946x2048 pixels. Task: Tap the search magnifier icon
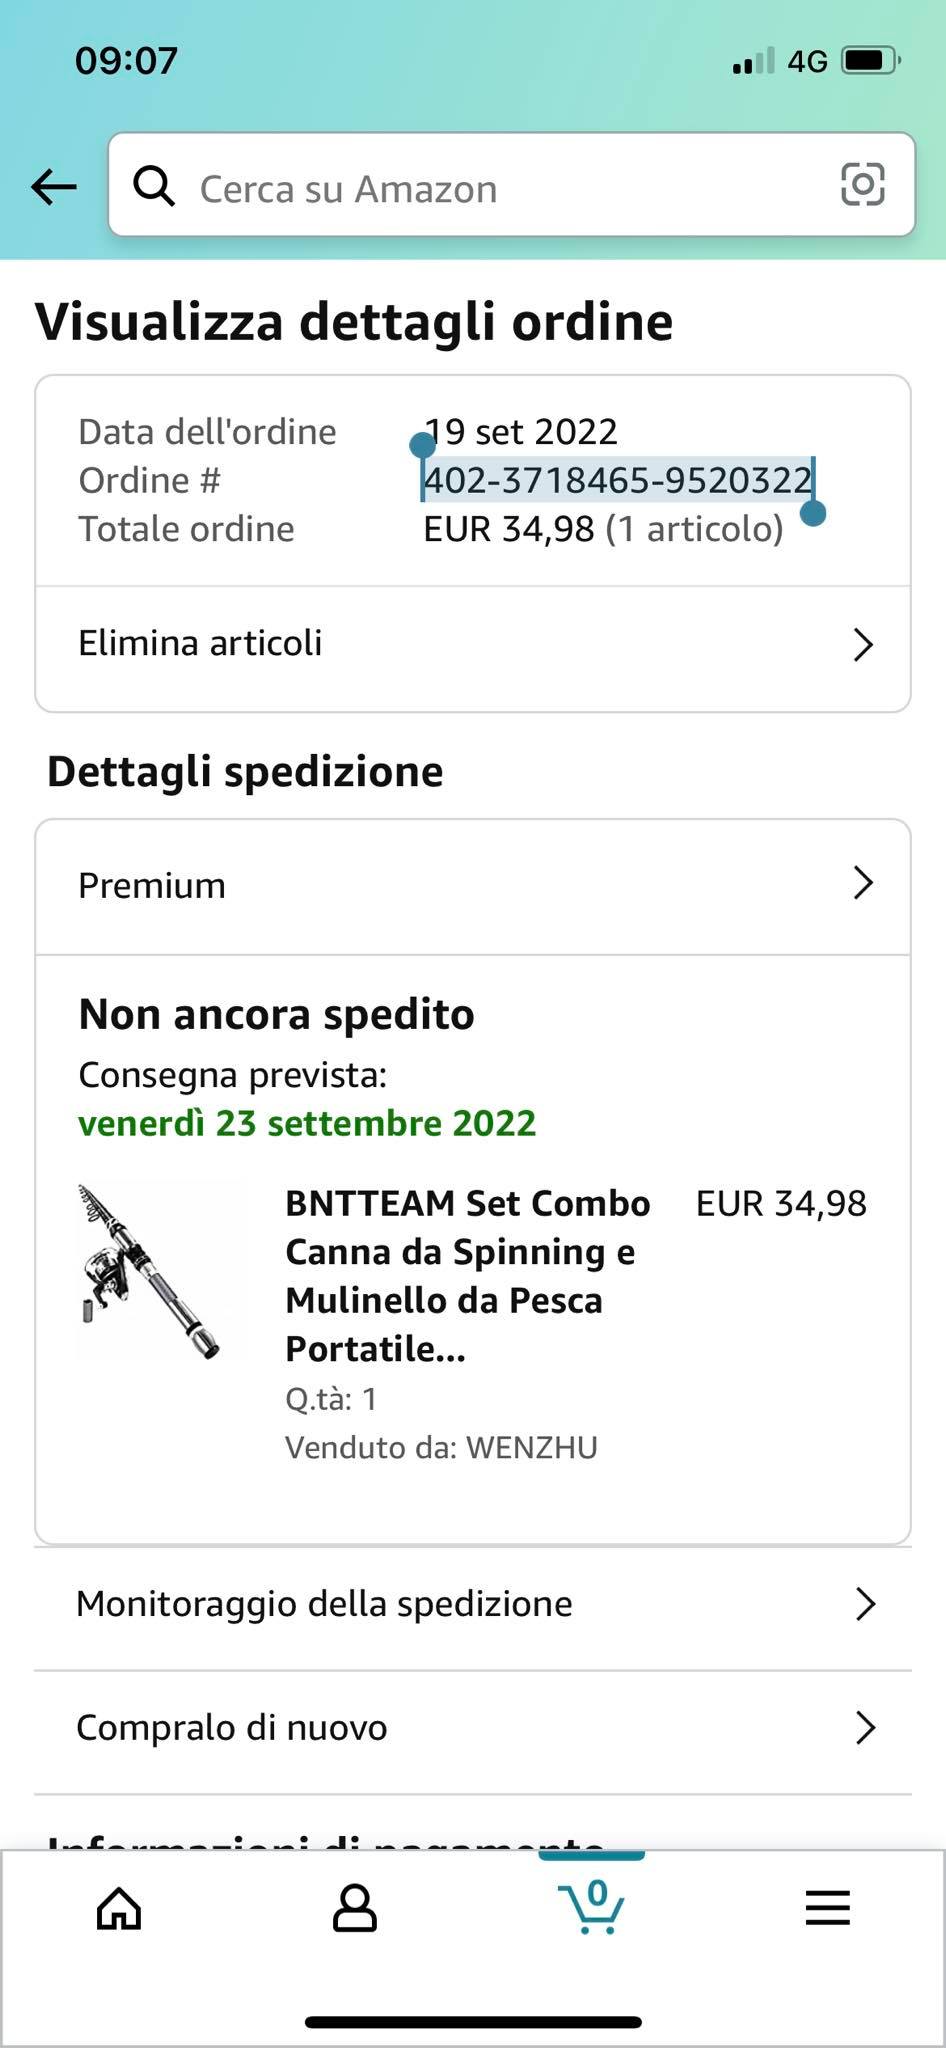click(154, 186)
